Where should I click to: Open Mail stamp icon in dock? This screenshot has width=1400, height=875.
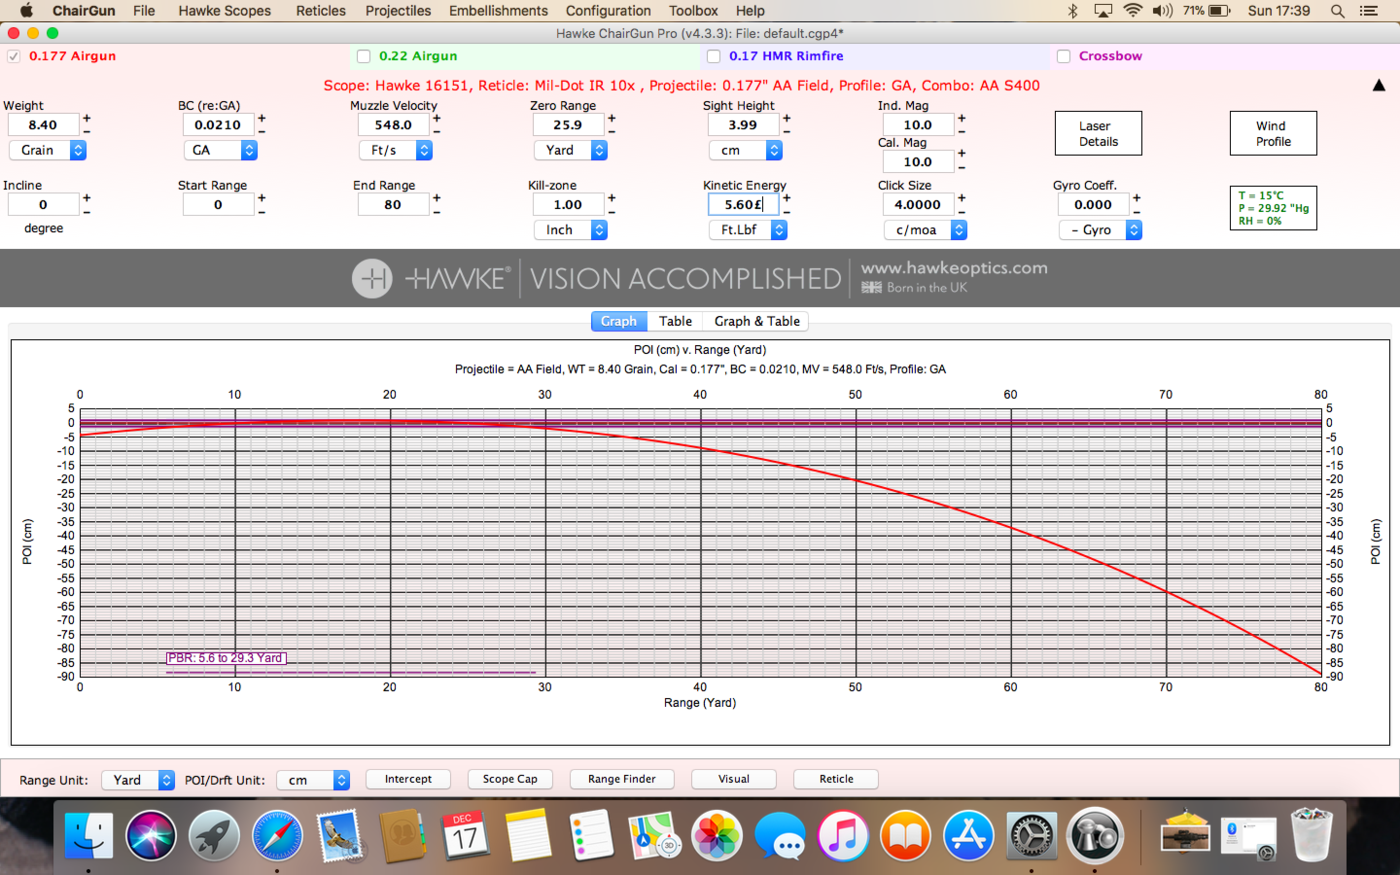tap(340, 836)
